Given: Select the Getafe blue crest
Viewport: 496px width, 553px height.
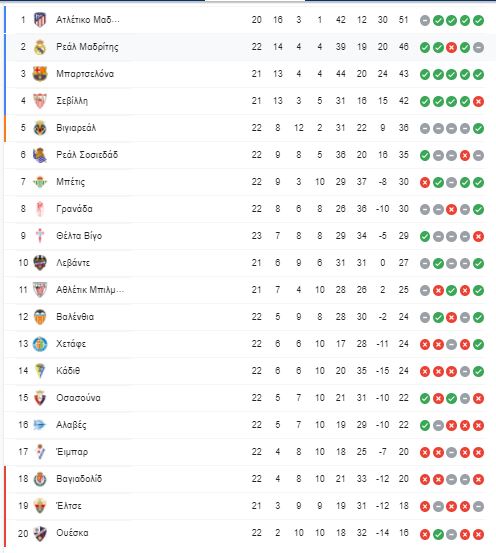Looking at the screenshot, I should coord(40,344).
